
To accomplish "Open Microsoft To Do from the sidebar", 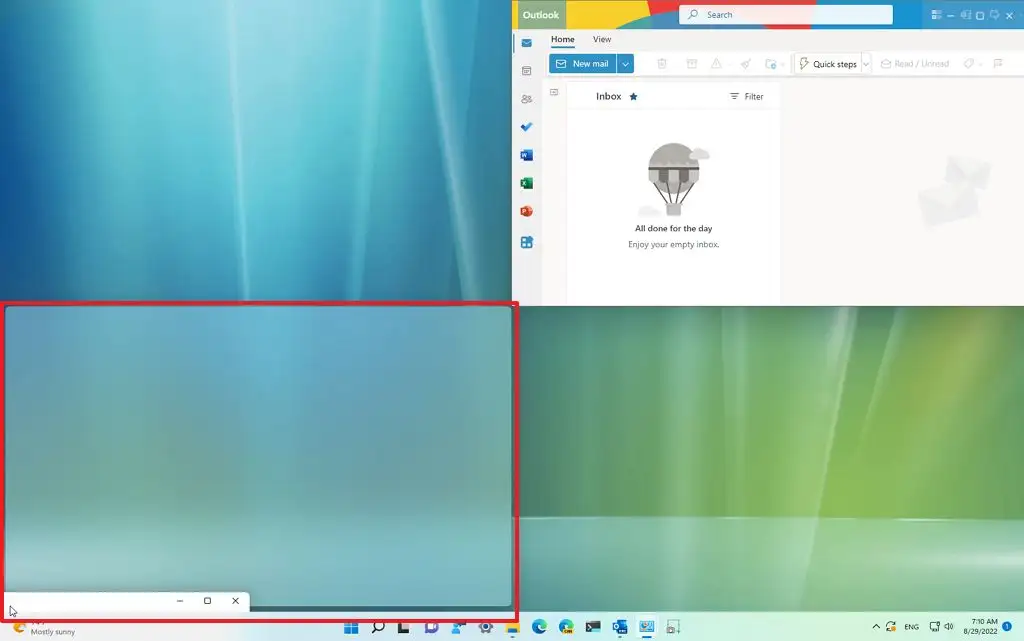I will point(527,126).
